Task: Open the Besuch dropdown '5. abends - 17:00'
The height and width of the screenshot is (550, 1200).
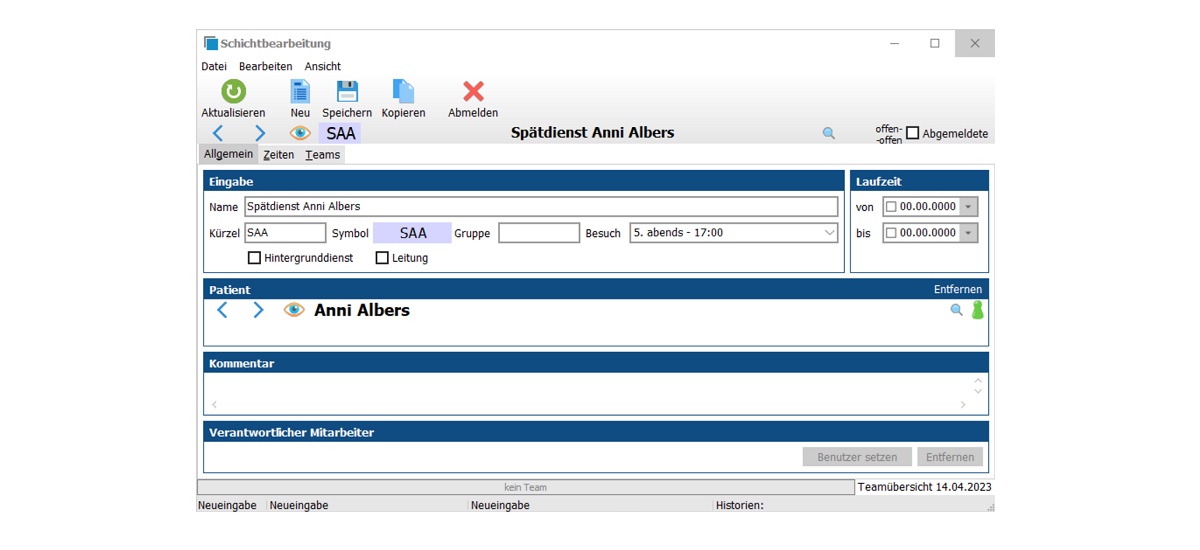Action: 733,233
